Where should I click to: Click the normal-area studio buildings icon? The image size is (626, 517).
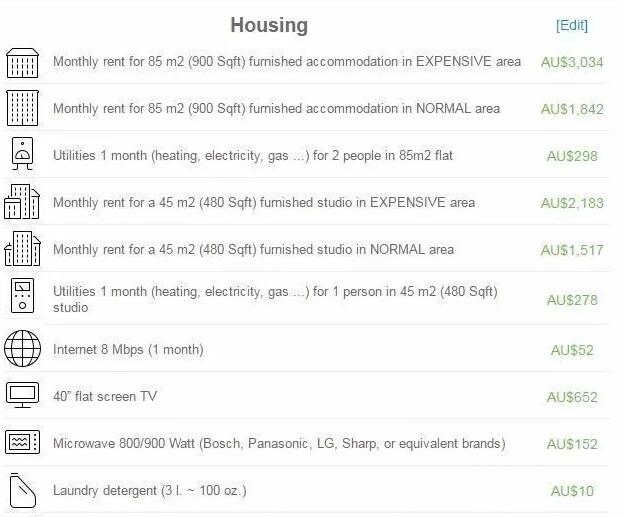pos(22,249)
